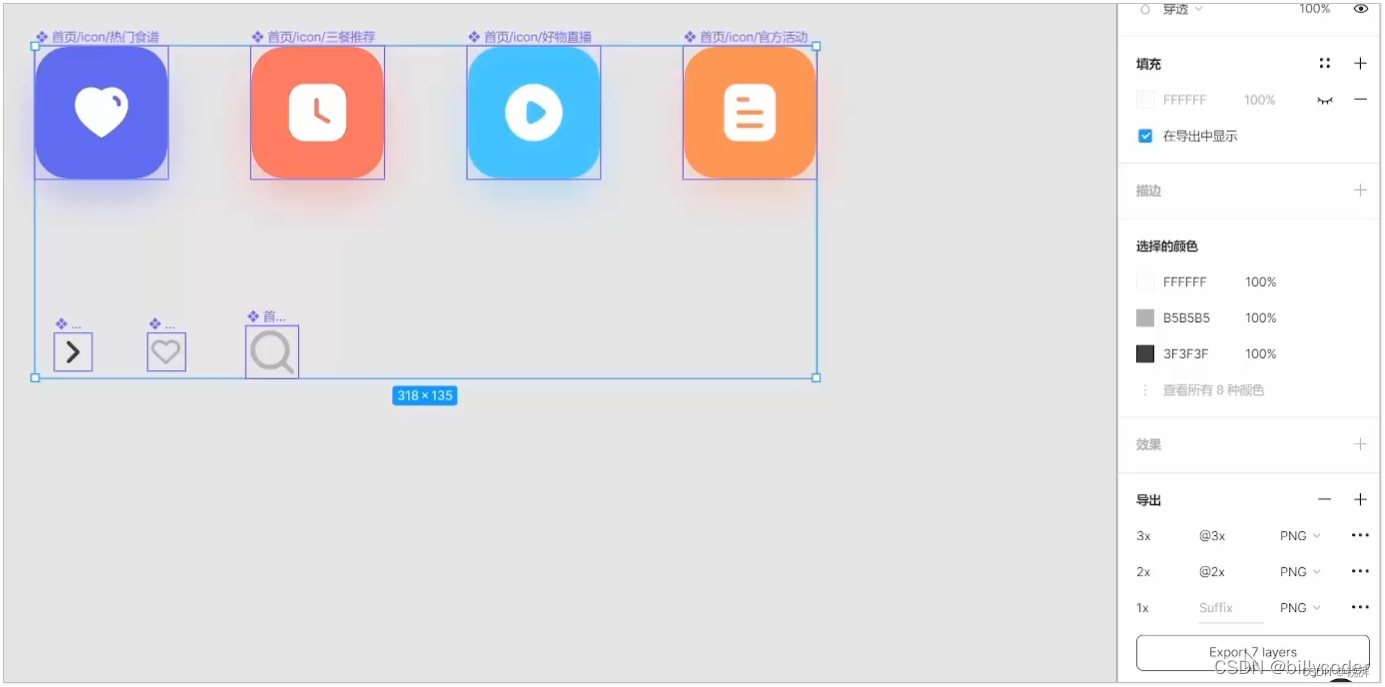1385x687 pixels.
Task: Select the small chevron arrow icon component
Action: (73, 352)
